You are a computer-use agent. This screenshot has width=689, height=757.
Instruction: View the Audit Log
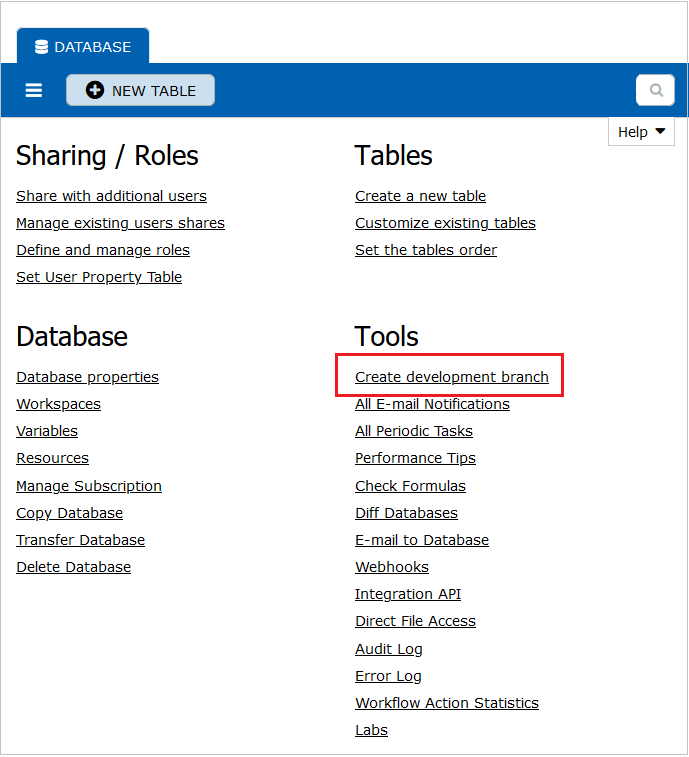[389, 649]
